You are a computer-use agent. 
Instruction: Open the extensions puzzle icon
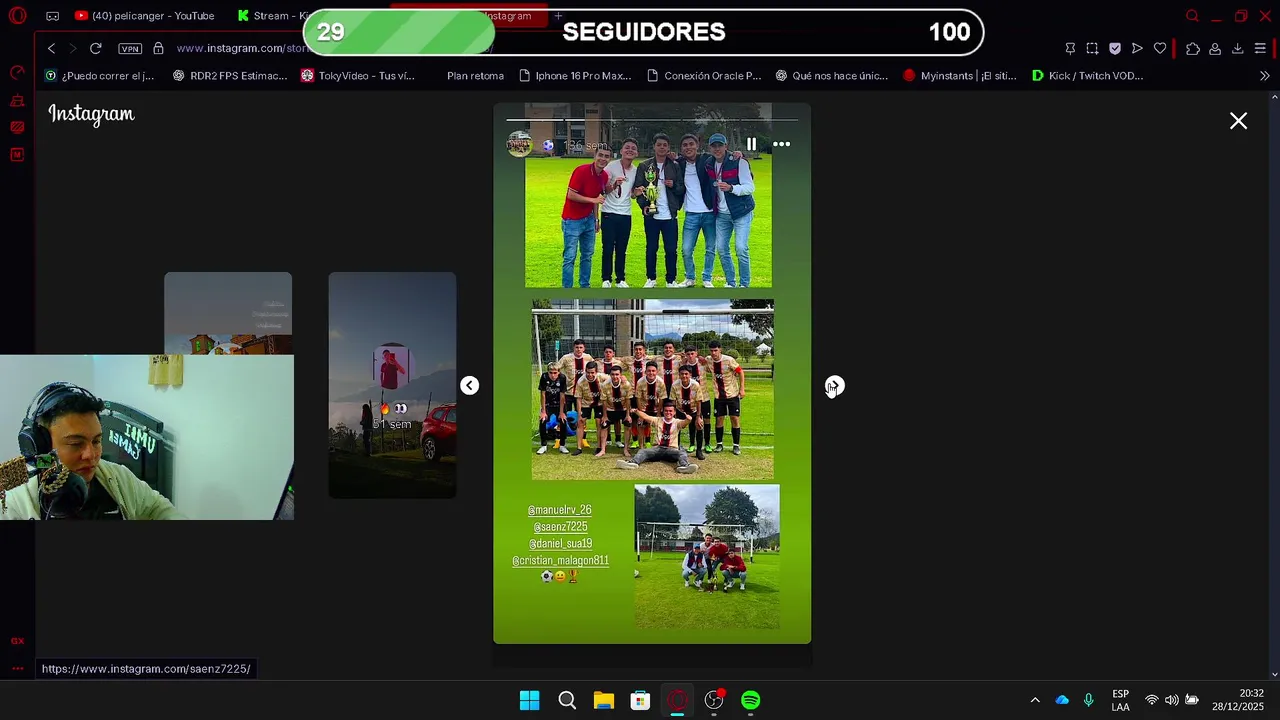1193,48
